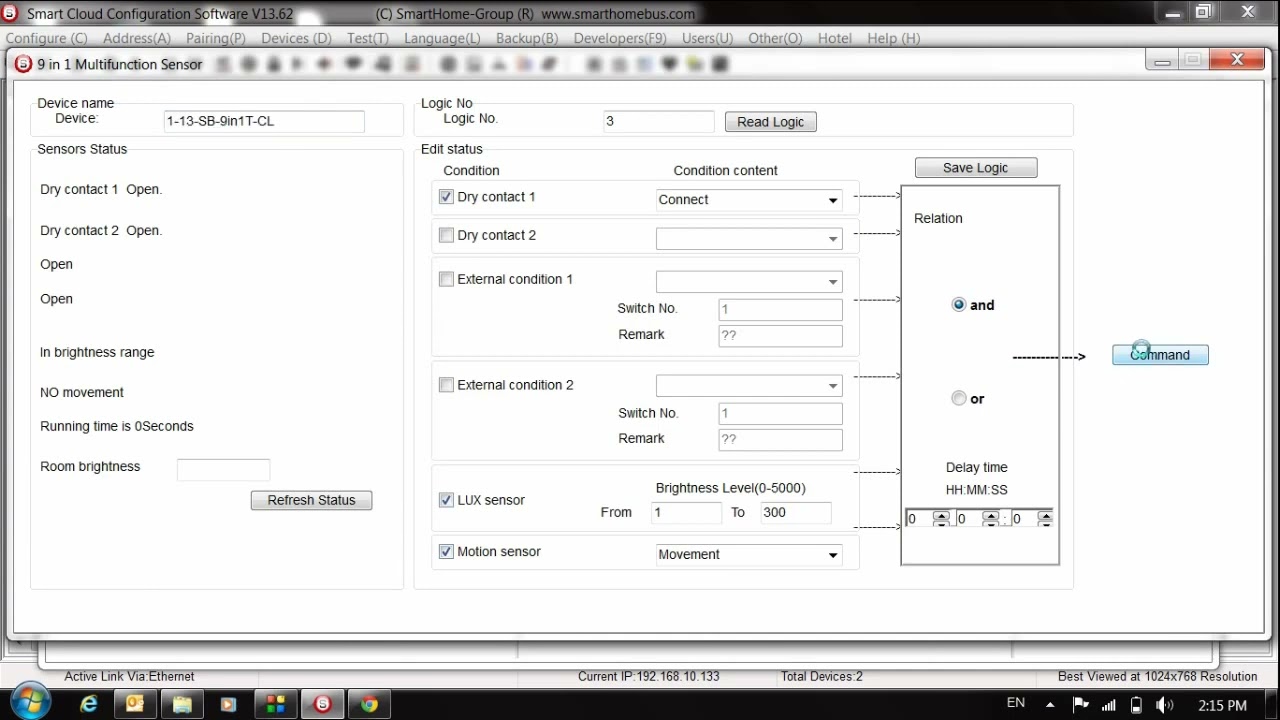The height and width of the screenshot is (720, 1280).
Task: Open Outlook from the taskbar
Action: point(135,704)
